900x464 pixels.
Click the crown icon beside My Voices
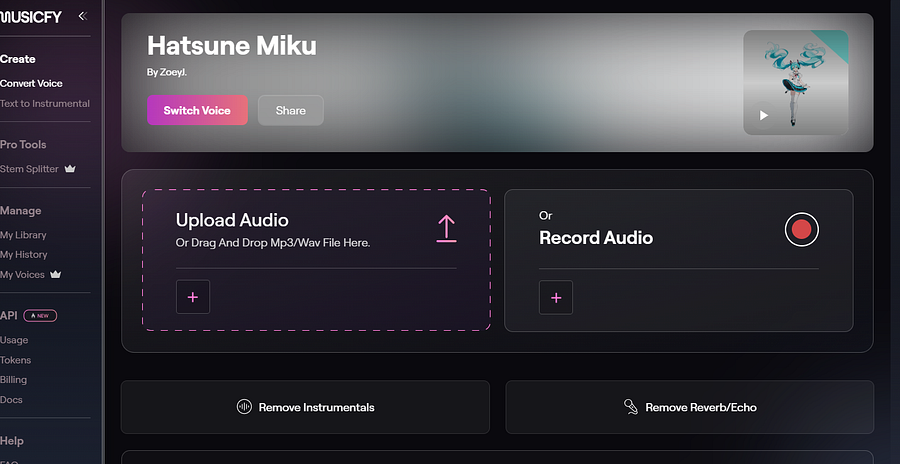click(x=56, y=274)
